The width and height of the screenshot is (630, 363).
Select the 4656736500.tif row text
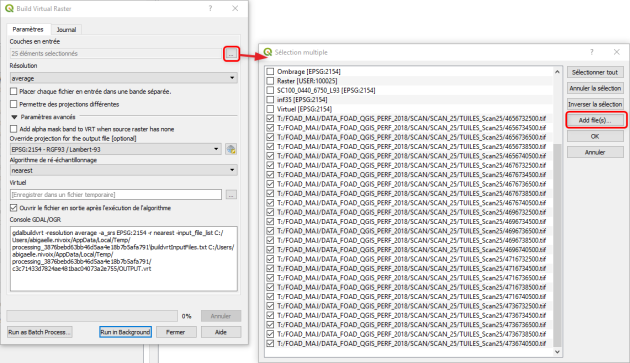tap(411, 137)
